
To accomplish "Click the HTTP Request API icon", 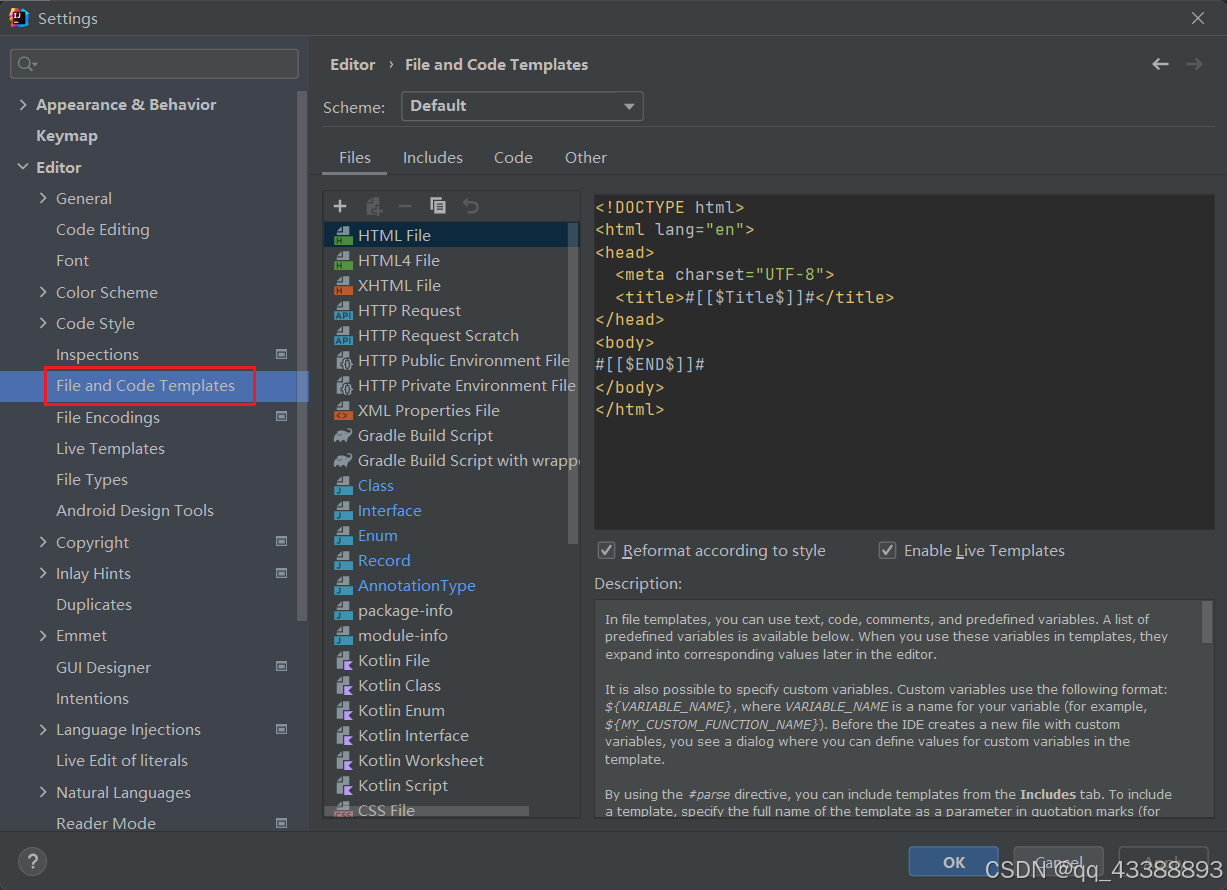I will [x=343, y=310].
